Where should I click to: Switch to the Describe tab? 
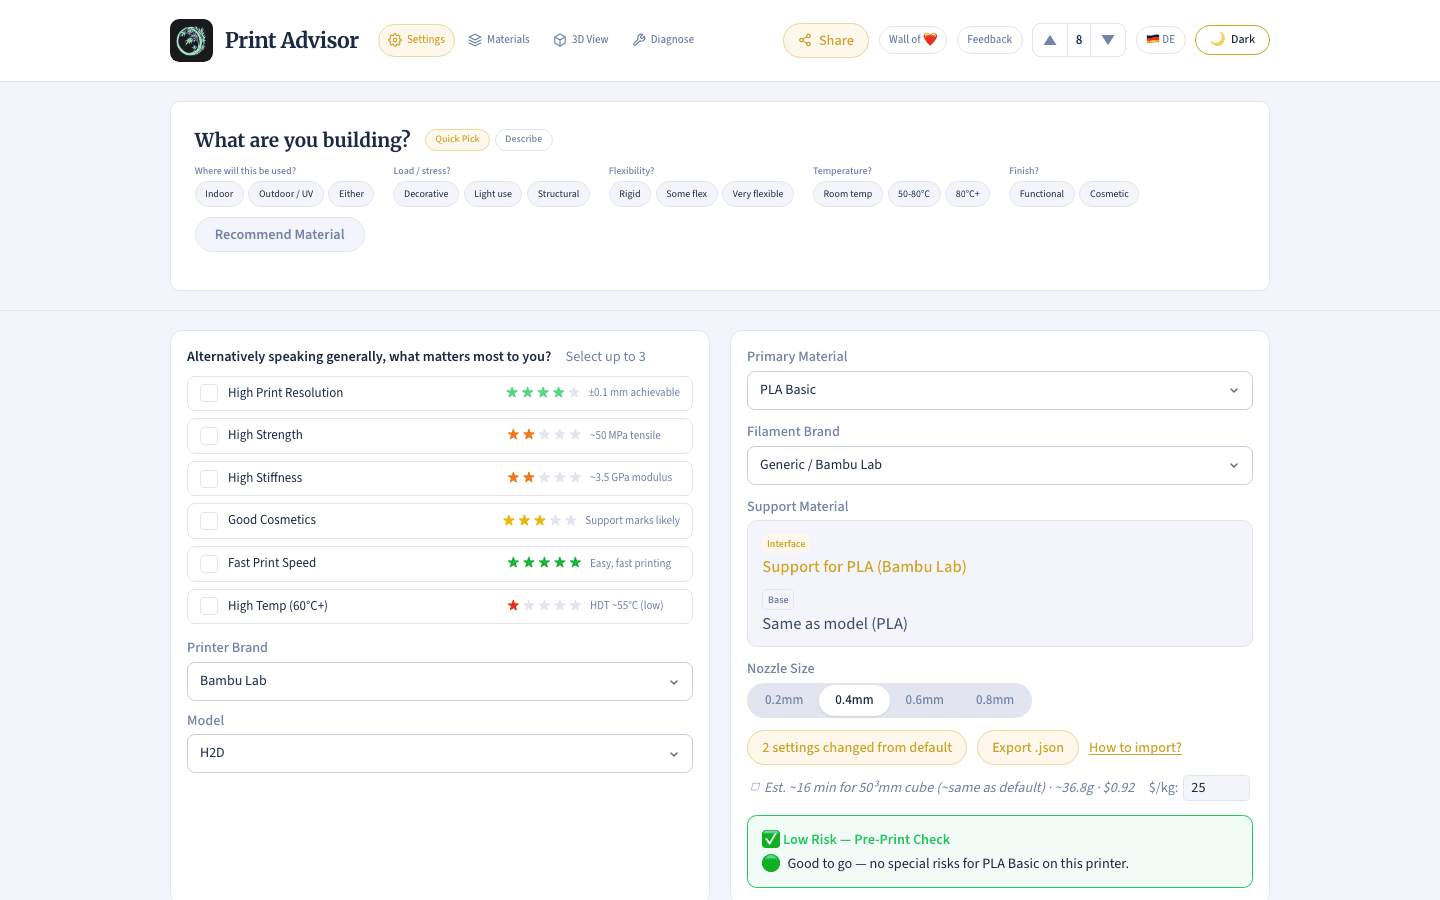coord(523,139)
